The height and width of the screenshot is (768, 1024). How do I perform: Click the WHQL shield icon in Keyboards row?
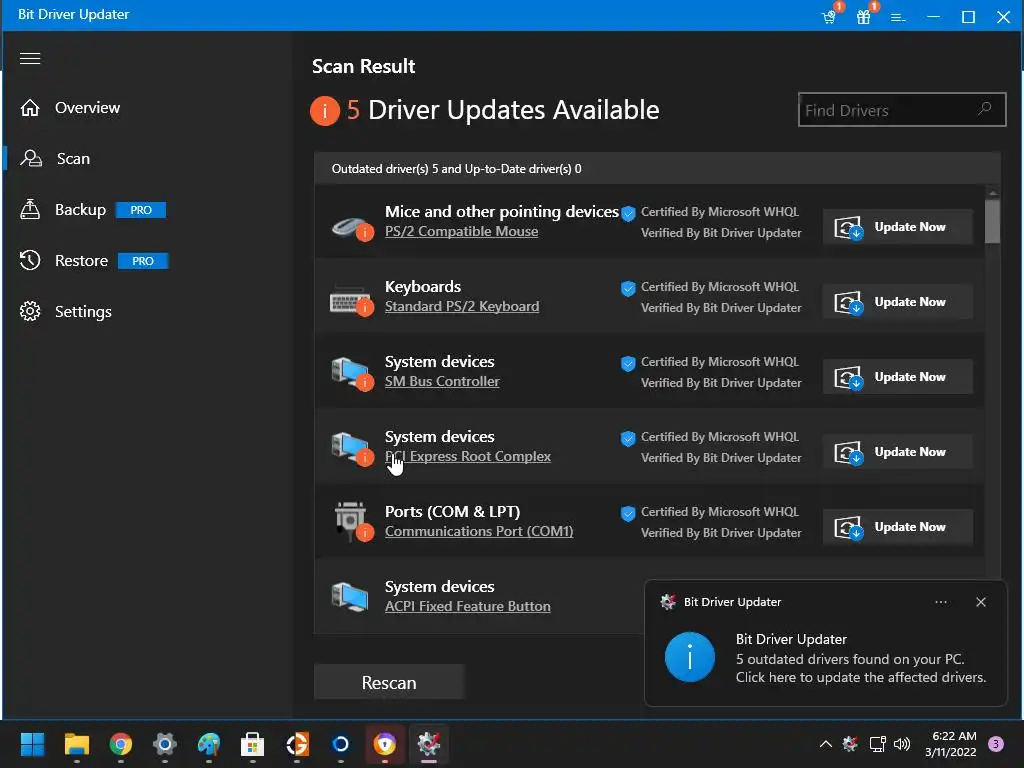tap(628, 289)
